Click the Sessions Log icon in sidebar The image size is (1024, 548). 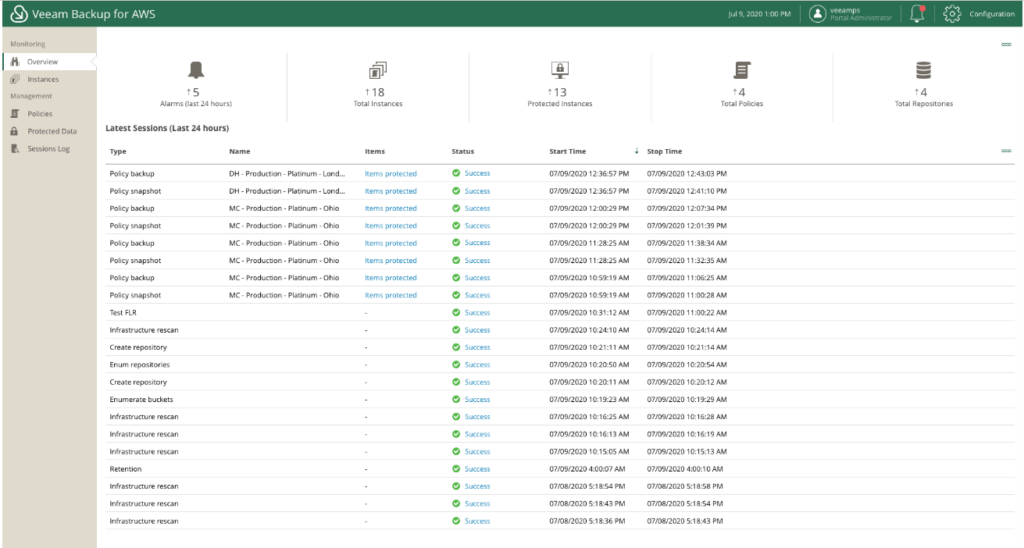click(x=15, y=149)
